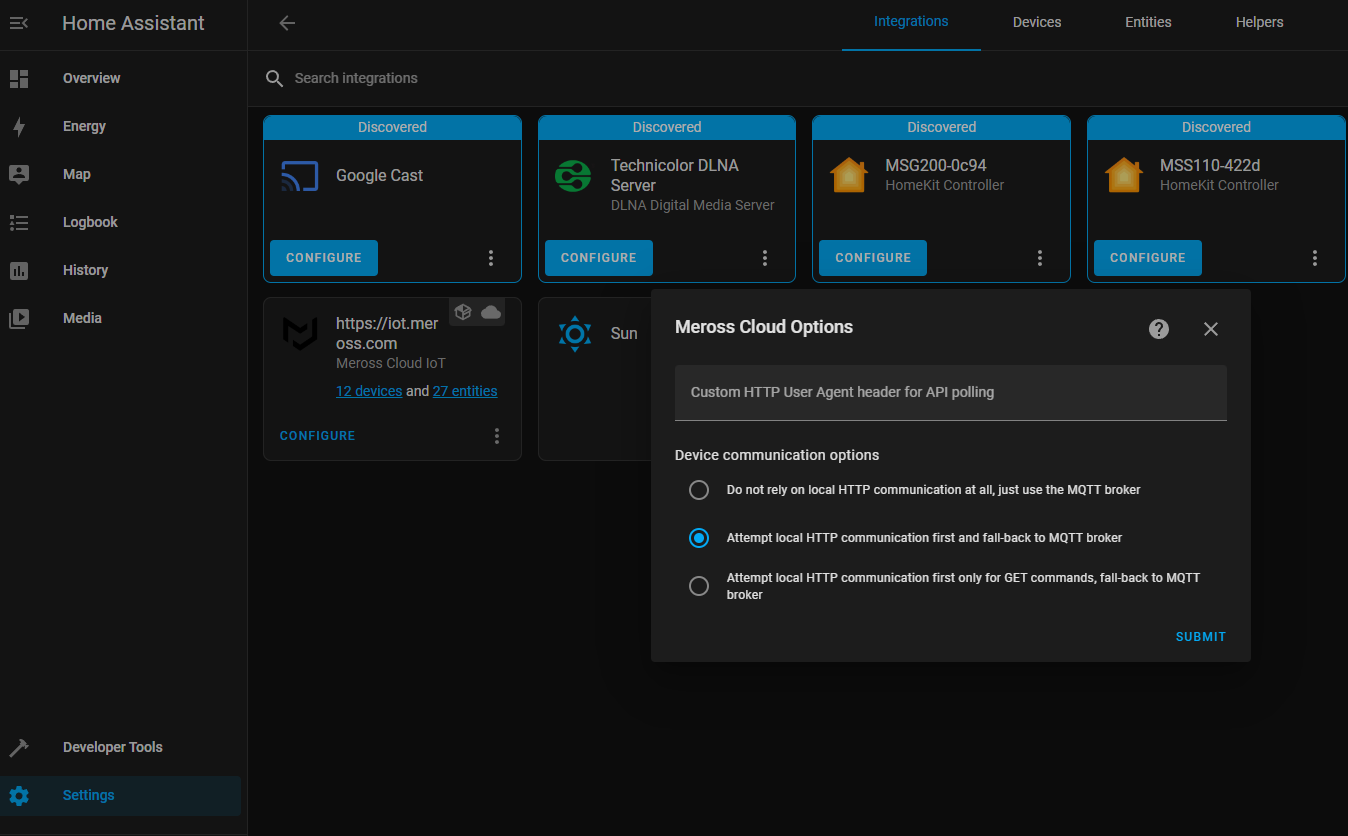Screen dimensions: 1348x836
Task: Open Settings in sidebar
Action: pos(120,795)
